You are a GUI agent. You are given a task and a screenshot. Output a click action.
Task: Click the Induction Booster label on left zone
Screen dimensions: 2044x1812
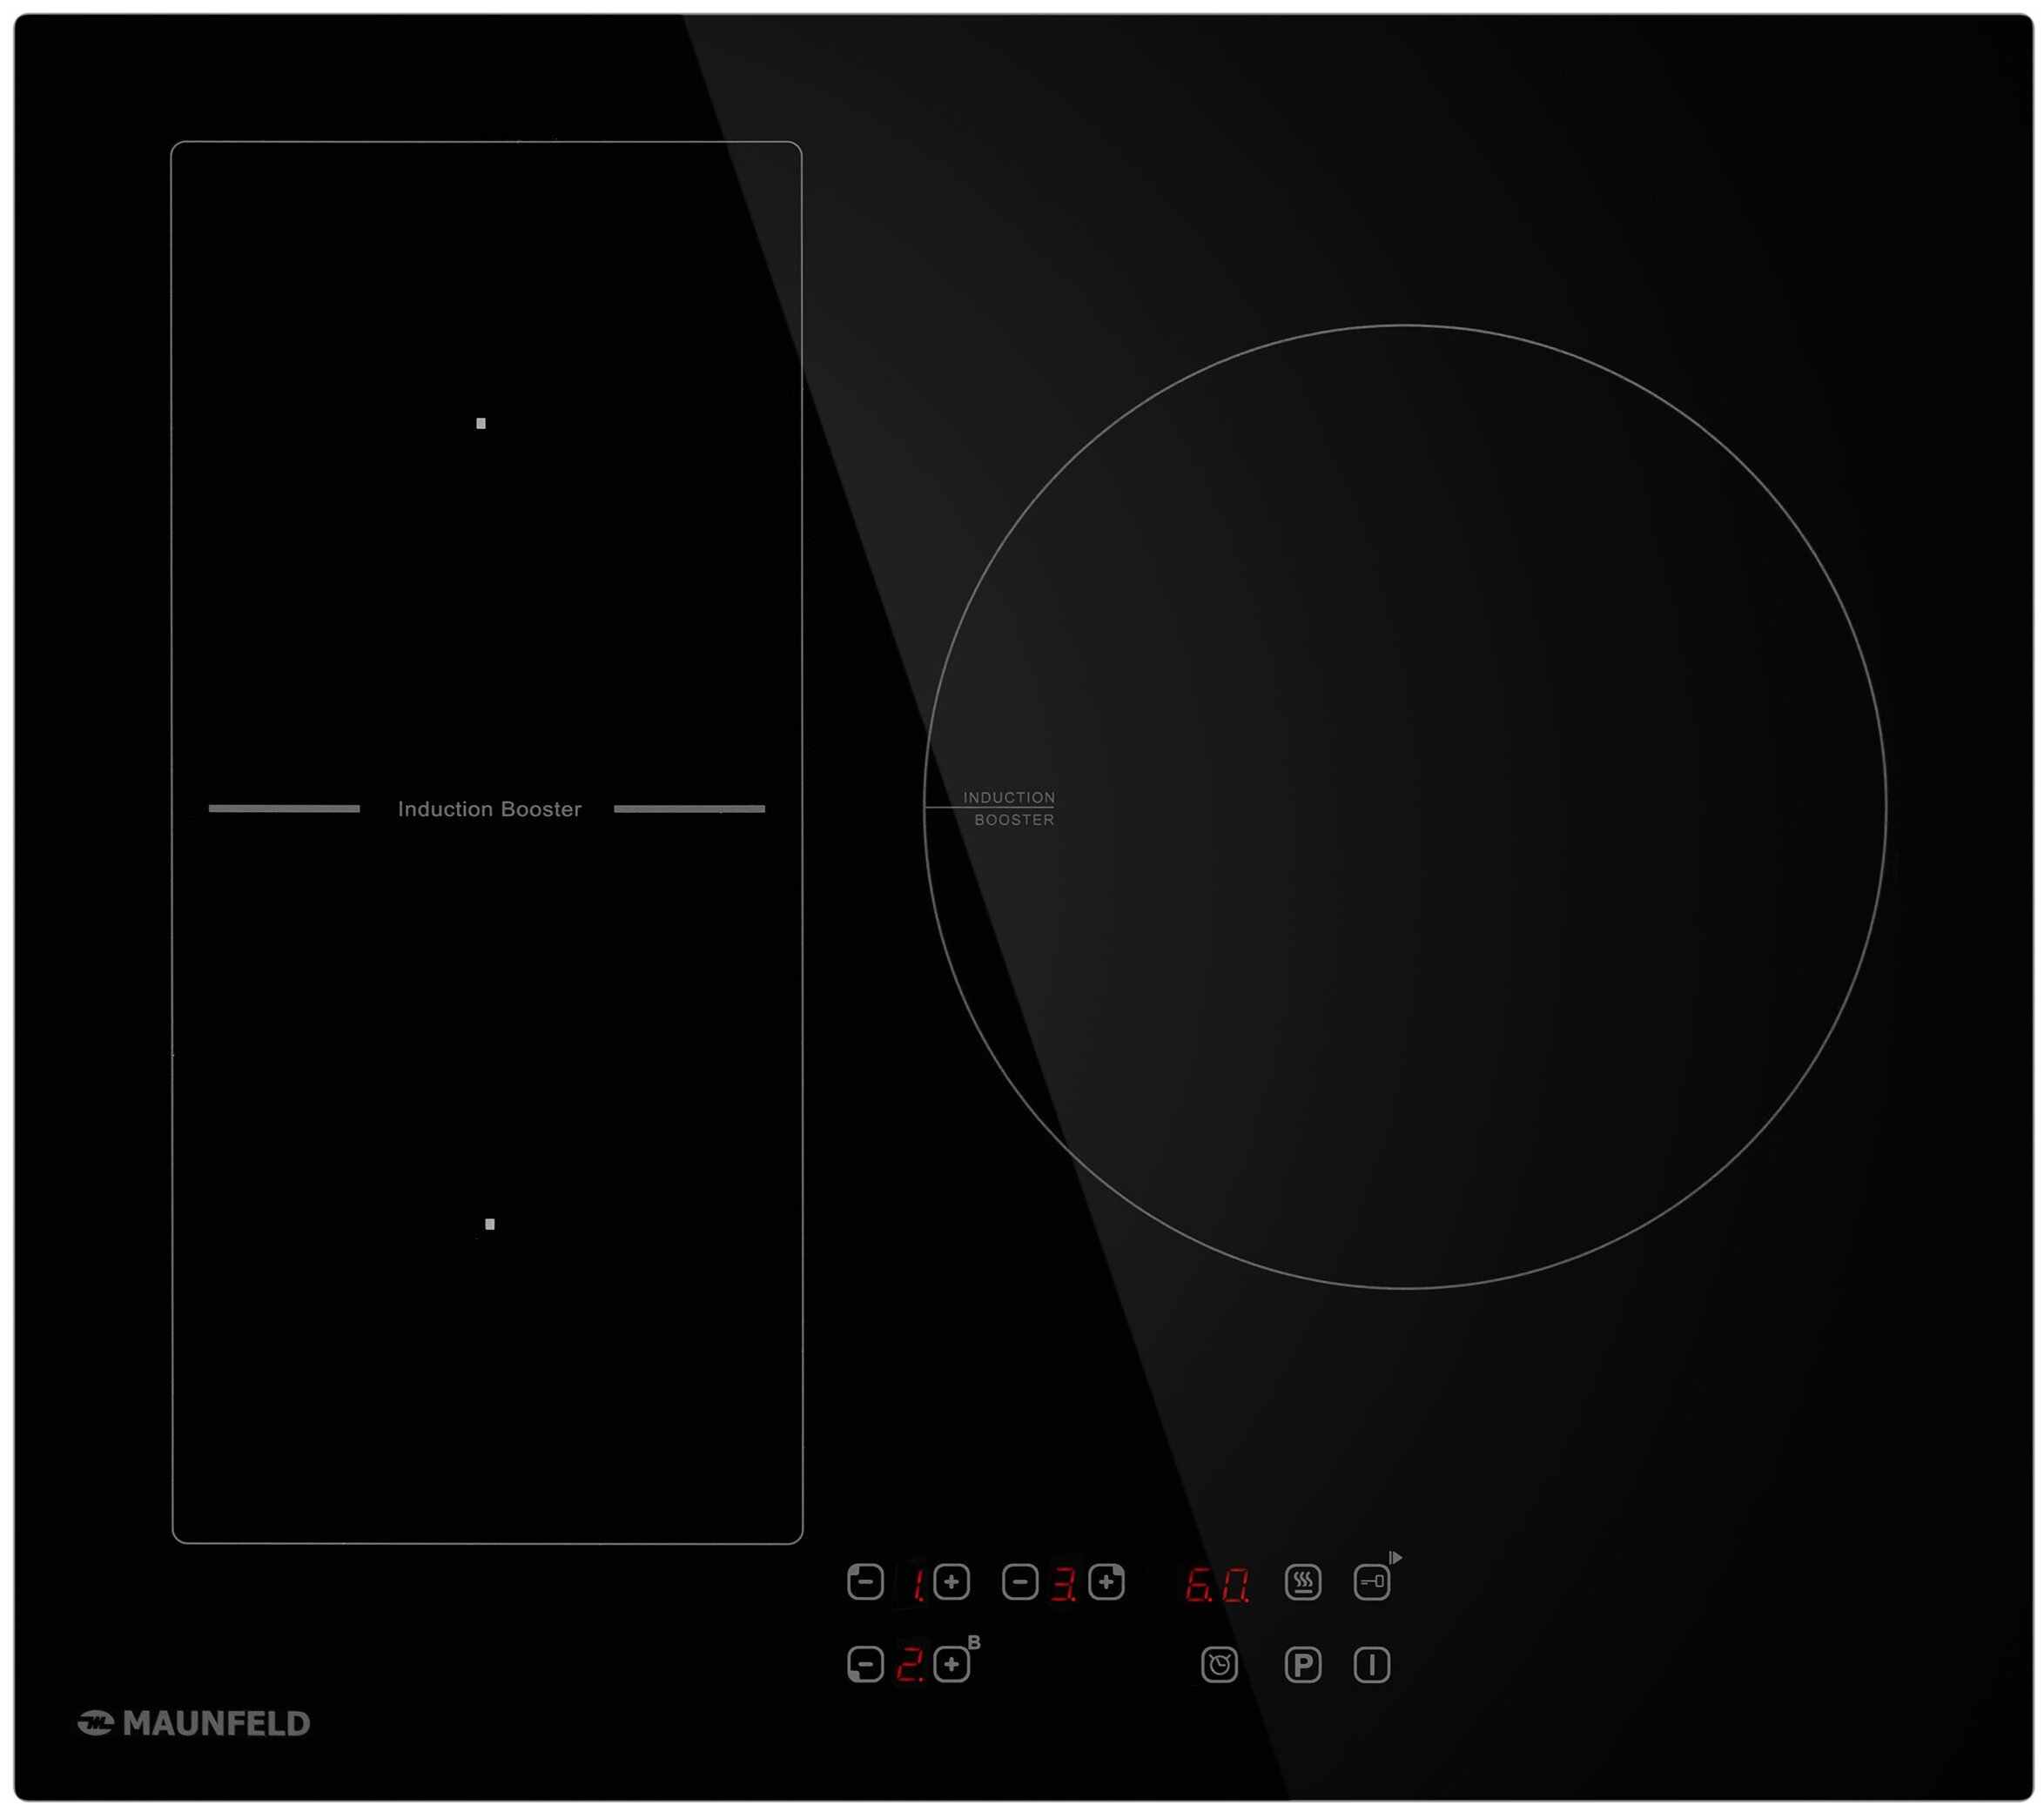(x=489, y=809)
